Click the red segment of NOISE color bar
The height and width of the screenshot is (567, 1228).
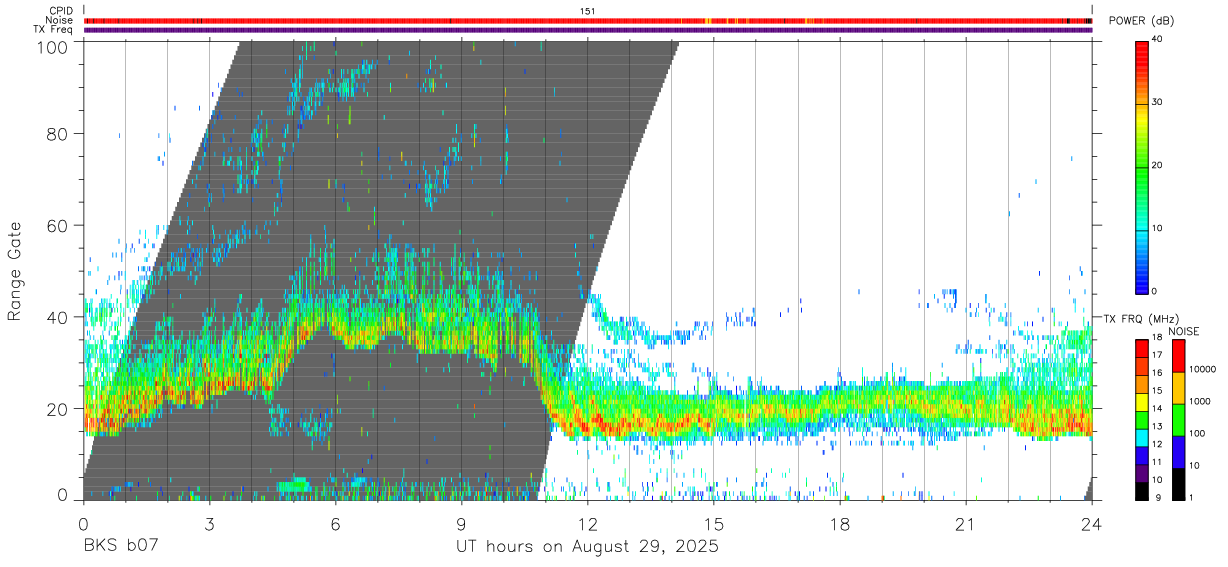tap(1178, 356)
